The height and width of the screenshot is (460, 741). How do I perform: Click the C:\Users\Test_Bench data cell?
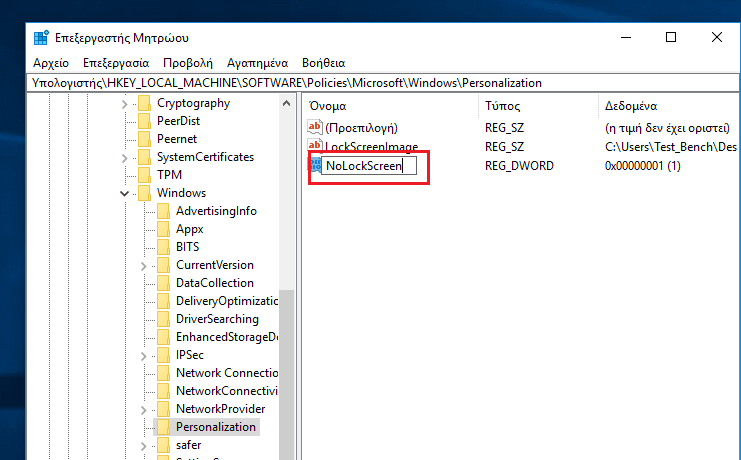coord(671,147)
